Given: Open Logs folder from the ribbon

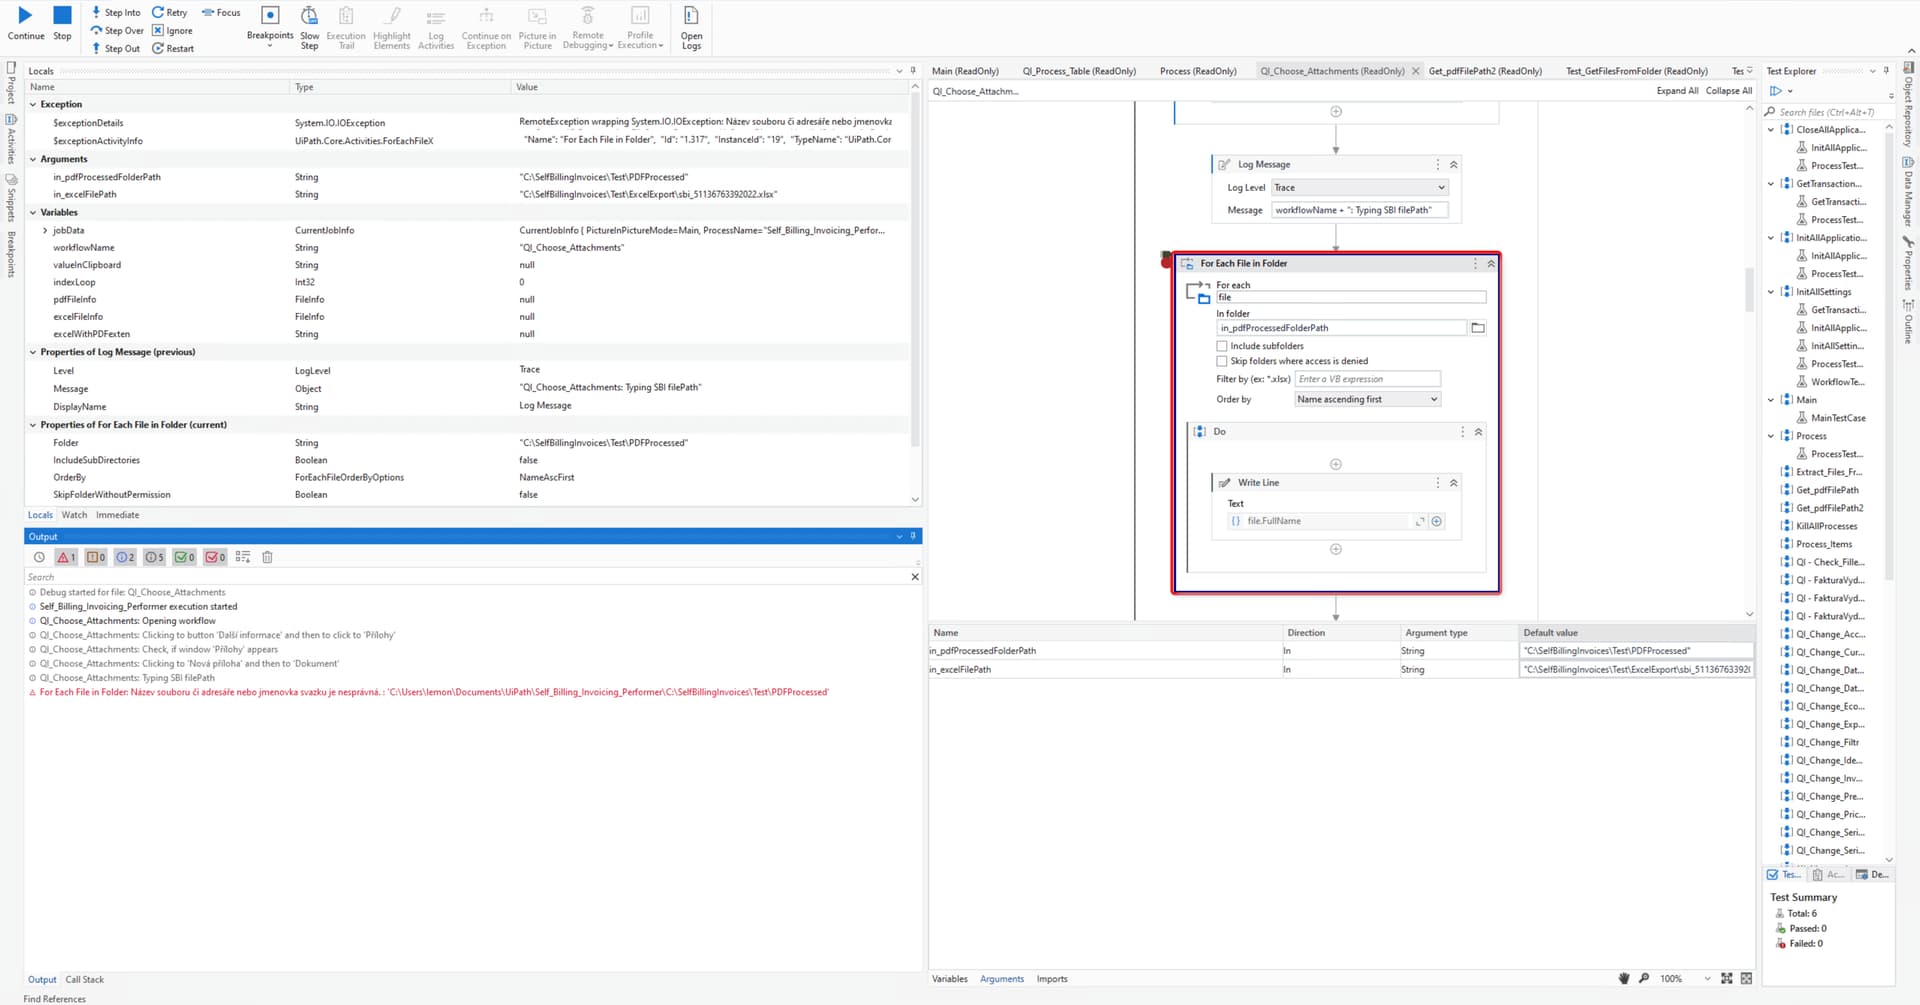Looking at the screenshot, I should pyautogui.click(x=691, y=27).
